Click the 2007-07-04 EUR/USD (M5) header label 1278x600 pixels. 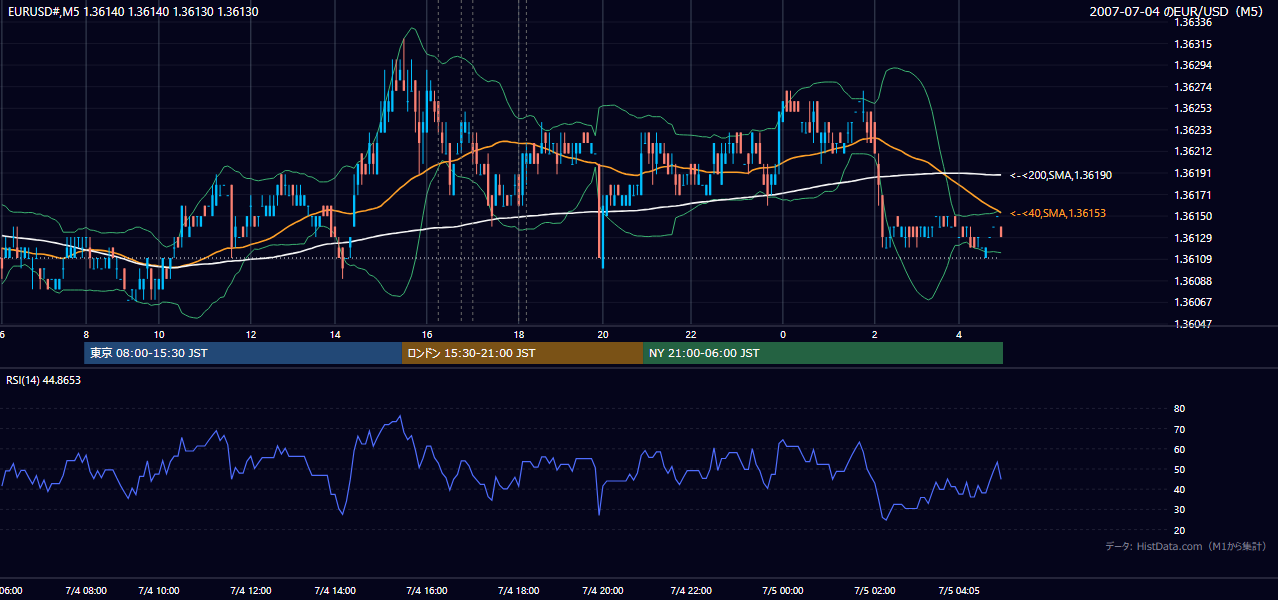(x=1178, y=12)
